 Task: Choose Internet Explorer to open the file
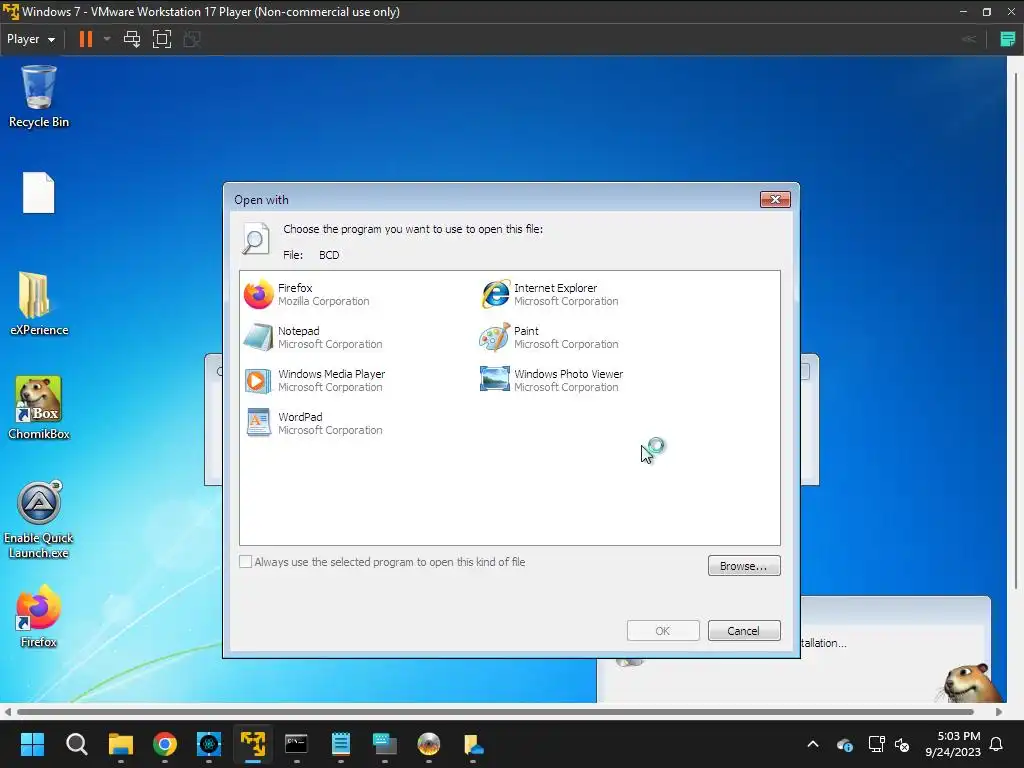tap(550, 295)
